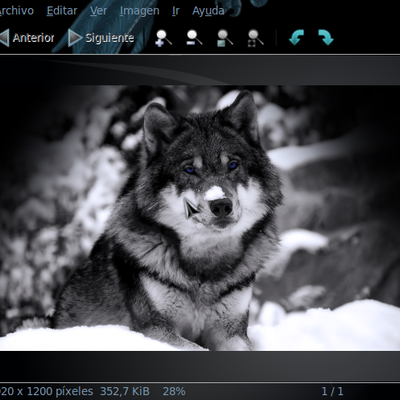
Task: Open the Ver menu
Action: point(98,11)
